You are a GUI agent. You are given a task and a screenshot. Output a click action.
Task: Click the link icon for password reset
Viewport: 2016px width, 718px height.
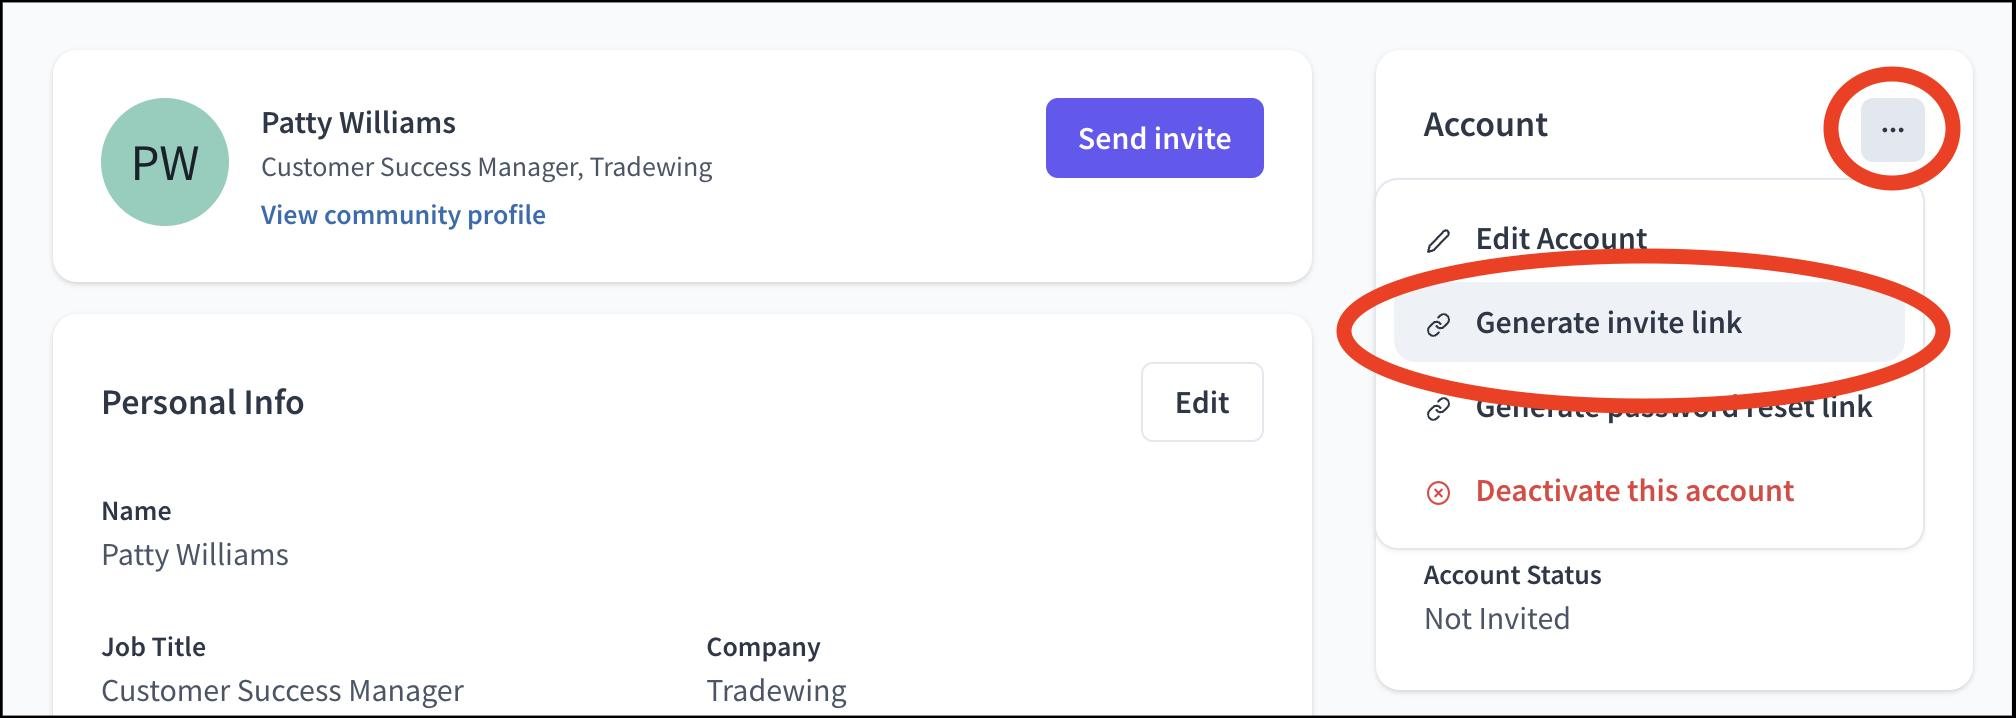pos(1438,409)
